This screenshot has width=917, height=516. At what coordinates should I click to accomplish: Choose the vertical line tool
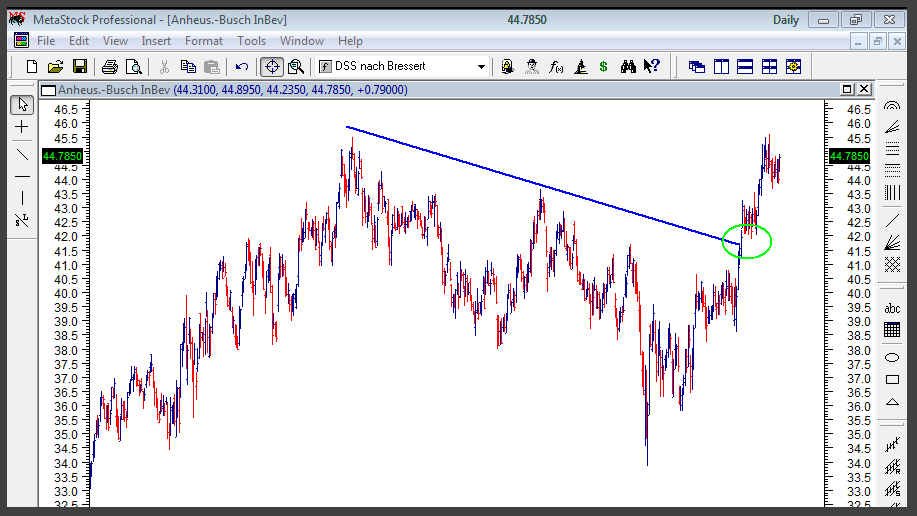(x=22, y=198)
